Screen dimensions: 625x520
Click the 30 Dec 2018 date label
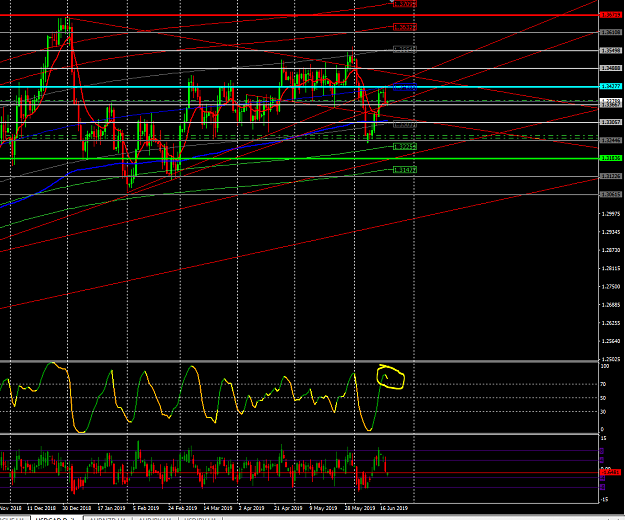(77, 508)
